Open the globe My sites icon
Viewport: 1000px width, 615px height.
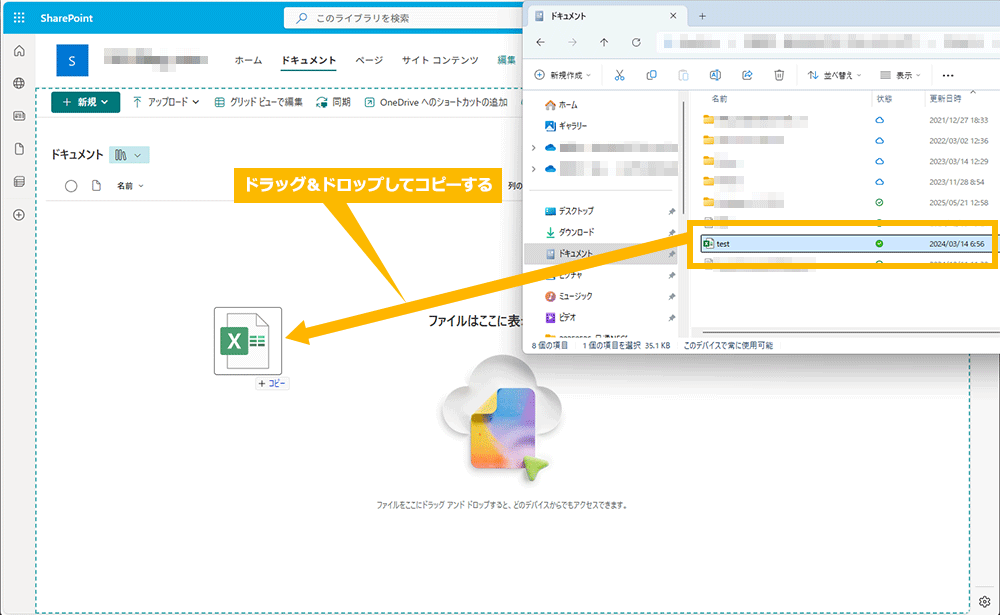point(19,84)
